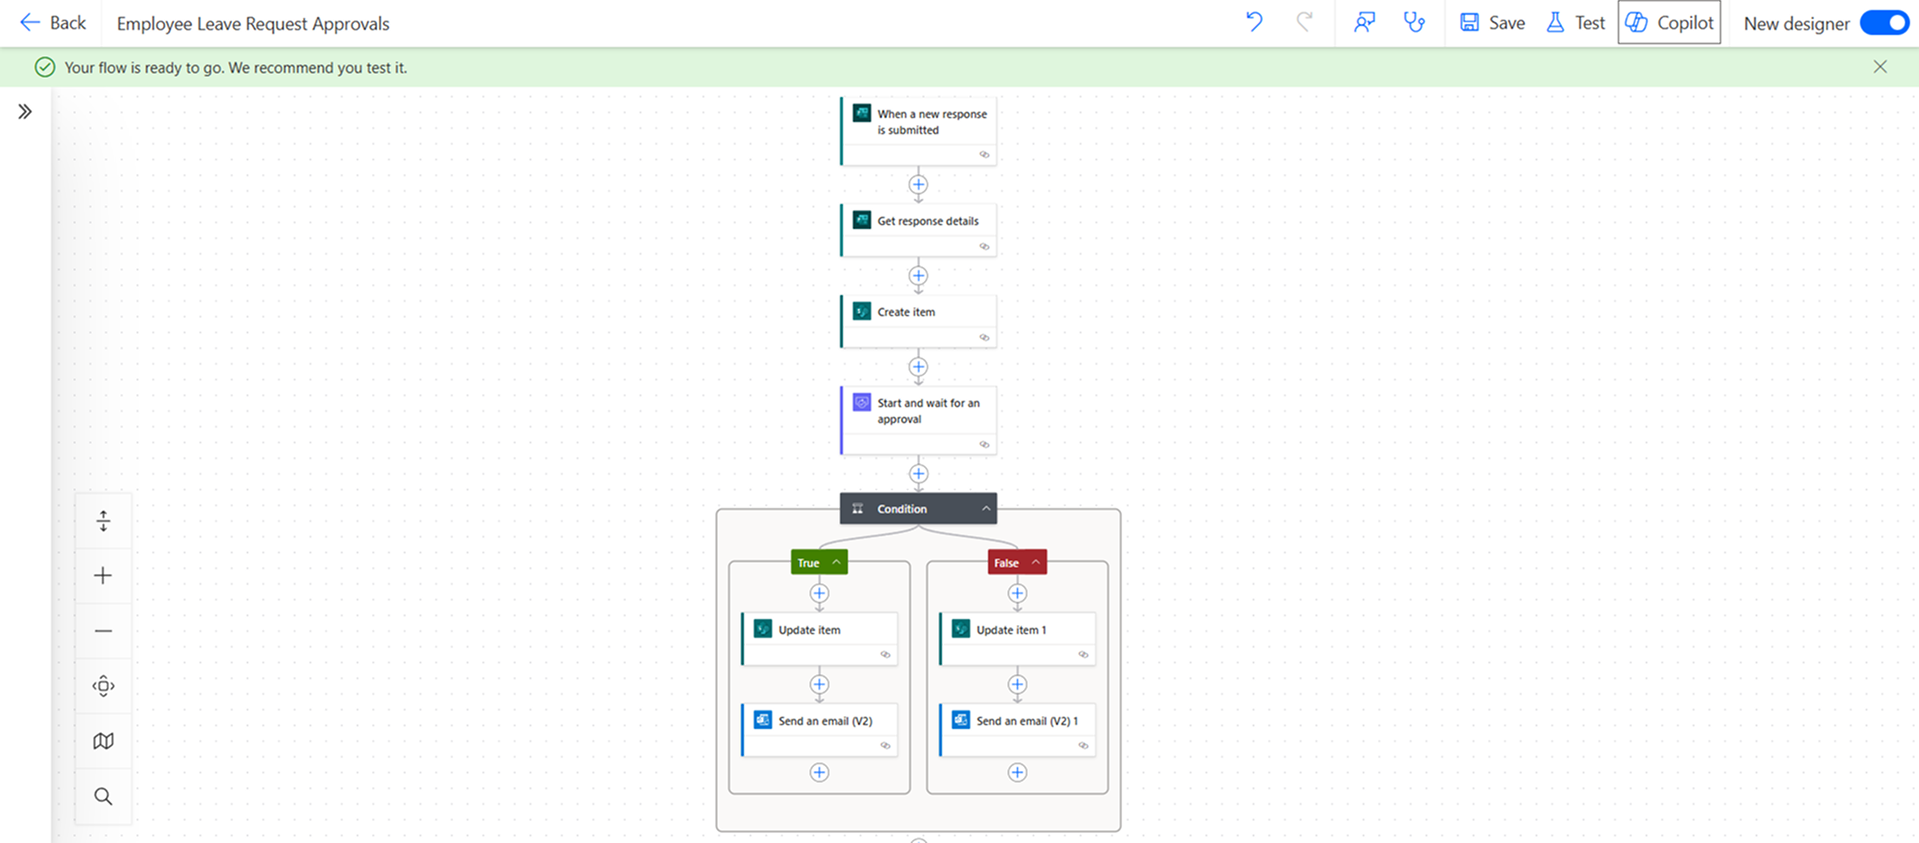This screenshot has width=1919, height=843.
Task: Collapse the False branch
Action: coord(1036,562)
